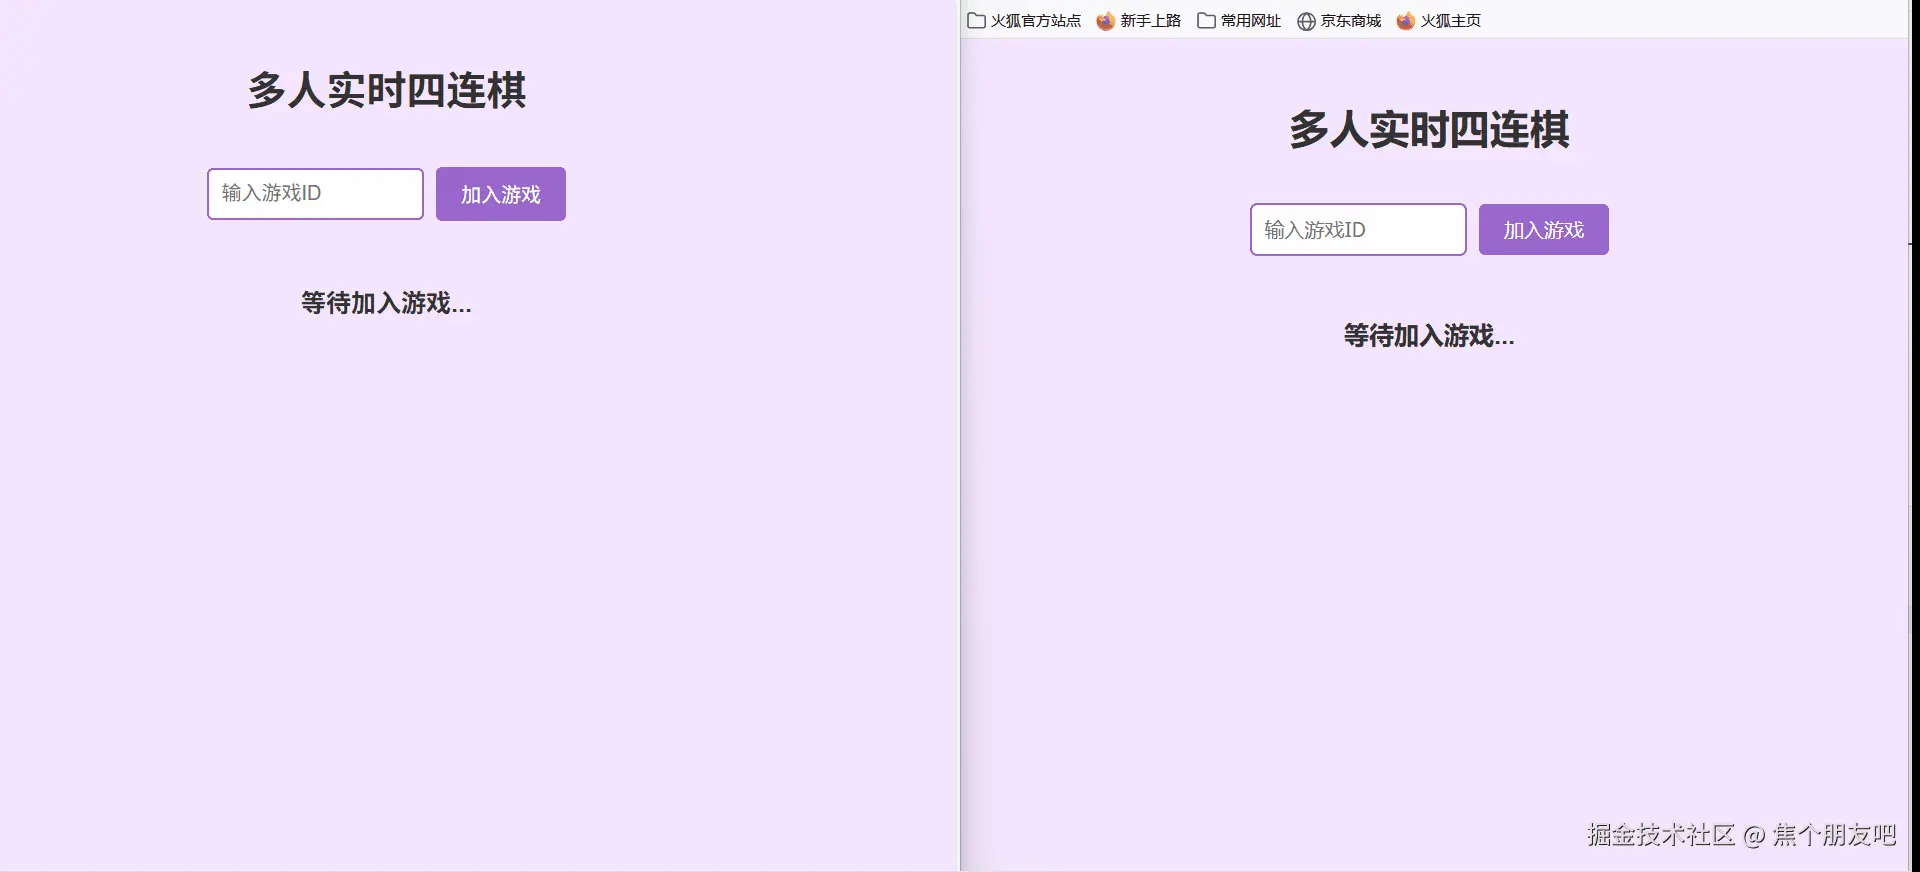This screenshot has height=872, width=1920.
Task: Click the folder icon beside 火狐官方站点
Action: pyautogui.click(x=977, y=21)
